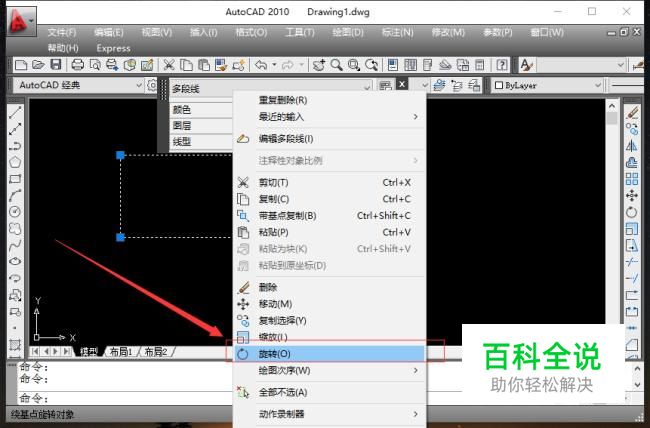This screenshot has height=428, width=650.
Task: Select the Arc draw tool
Action: [15, 195]
